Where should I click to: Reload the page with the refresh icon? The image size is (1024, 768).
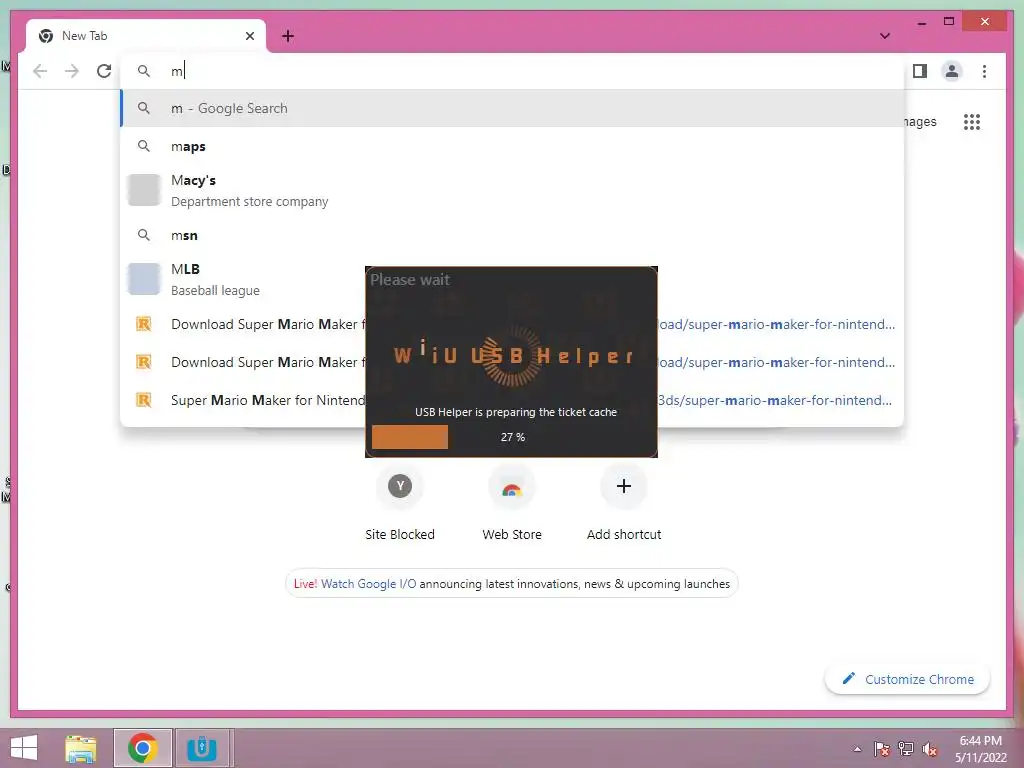pos(104,71)
